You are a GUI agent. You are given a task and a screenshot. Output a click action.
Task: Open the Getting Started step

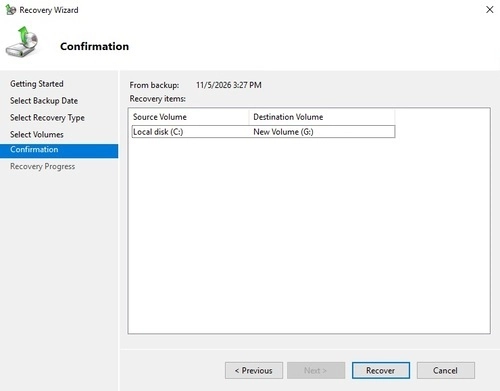tap(37, 84)
